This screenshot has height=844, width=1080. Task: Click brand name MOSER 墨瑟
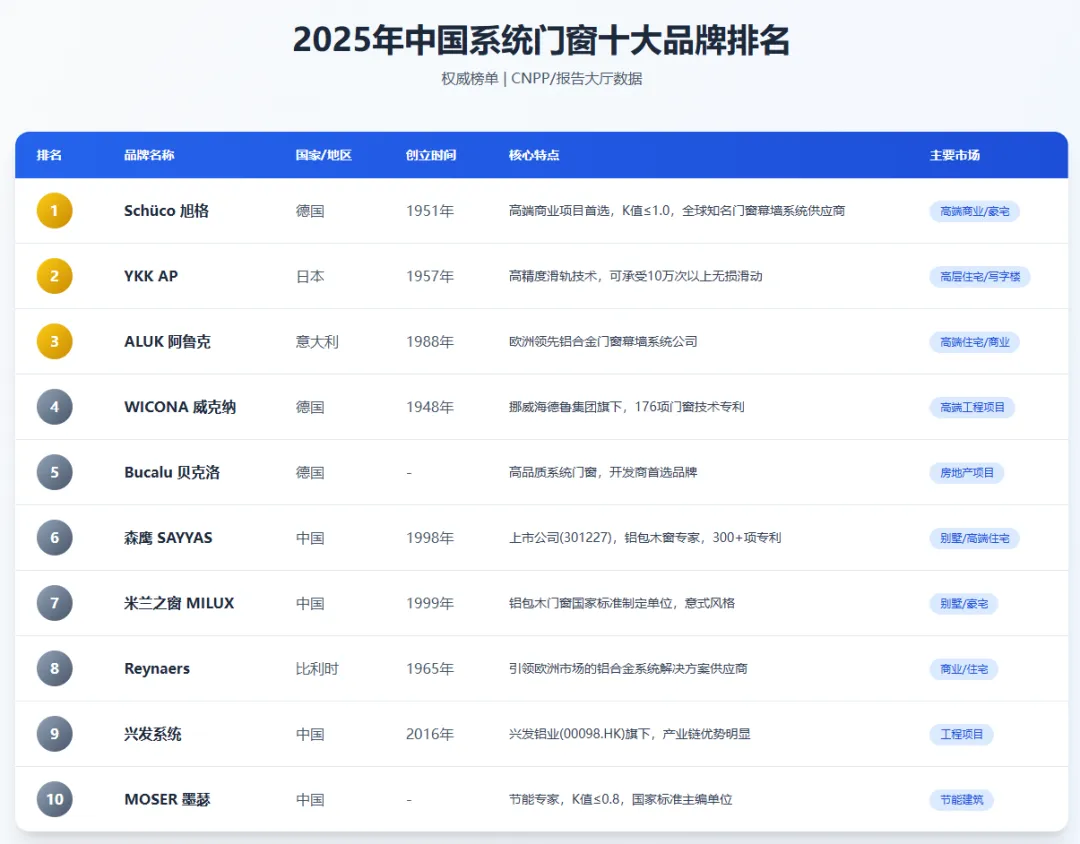pos(167,800)
